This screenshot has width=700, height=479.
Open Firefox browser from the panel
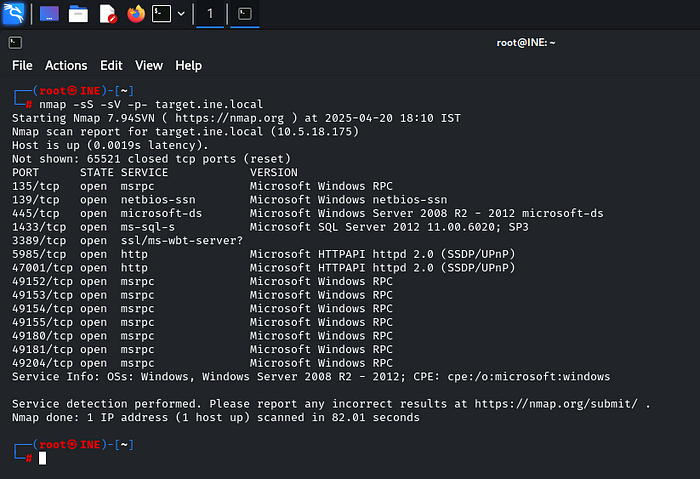click(x=136, y=14)
